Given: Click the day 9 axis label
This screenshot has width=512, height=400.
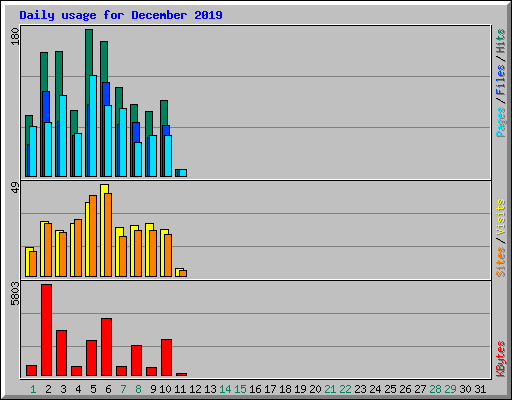Looking at the screenshot, I should pos(153,389).
